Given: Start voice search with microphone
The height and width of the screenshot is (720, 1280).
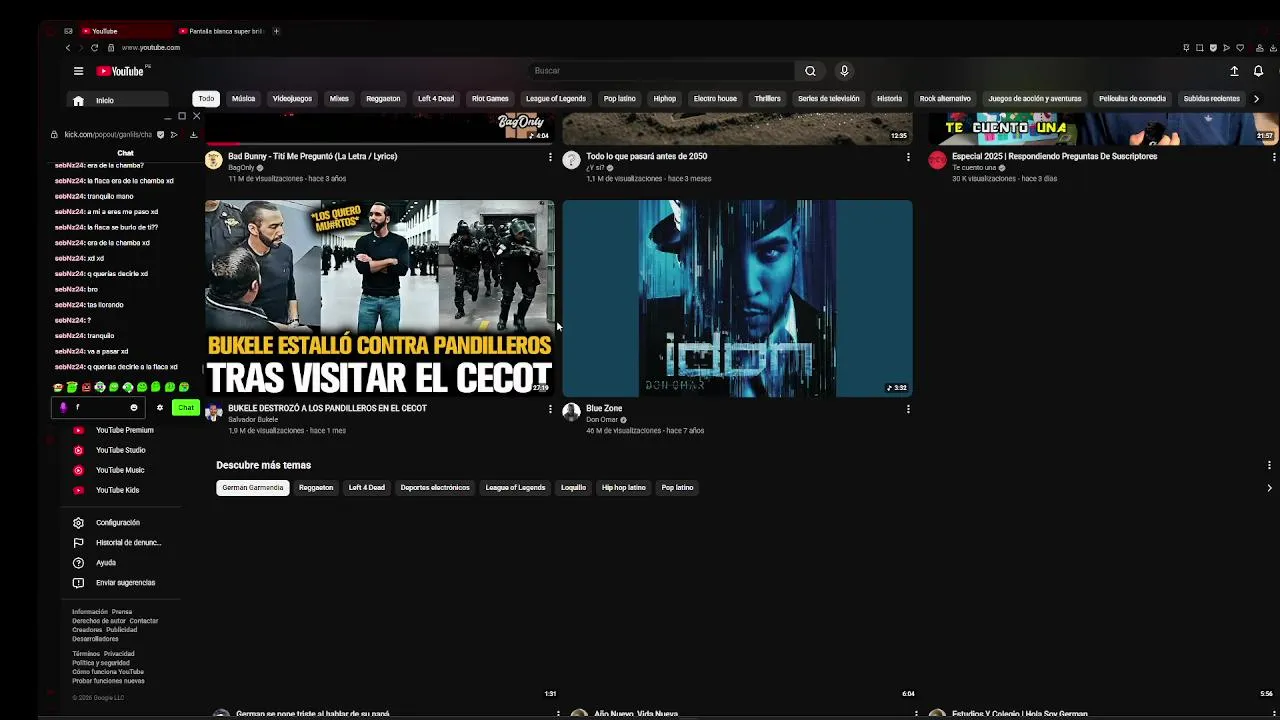Looking at the screenshot, I should tap(844, 71).
